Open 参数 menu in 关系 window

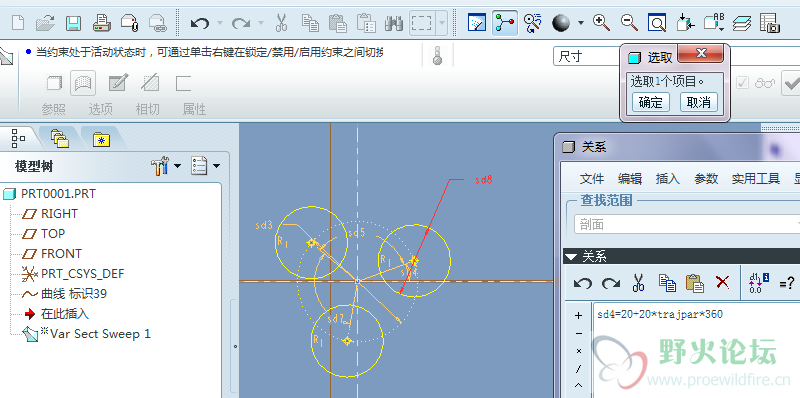706,179
